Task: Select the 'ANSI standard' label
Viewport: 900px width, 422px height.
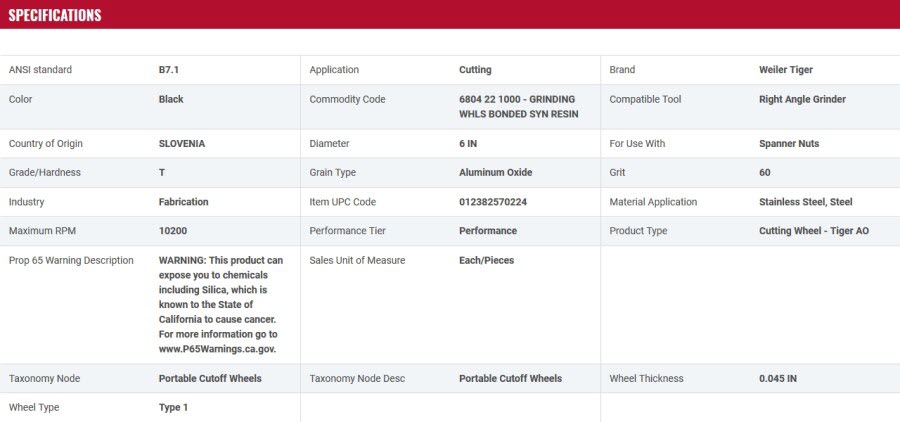Action: tap(40, 70)
